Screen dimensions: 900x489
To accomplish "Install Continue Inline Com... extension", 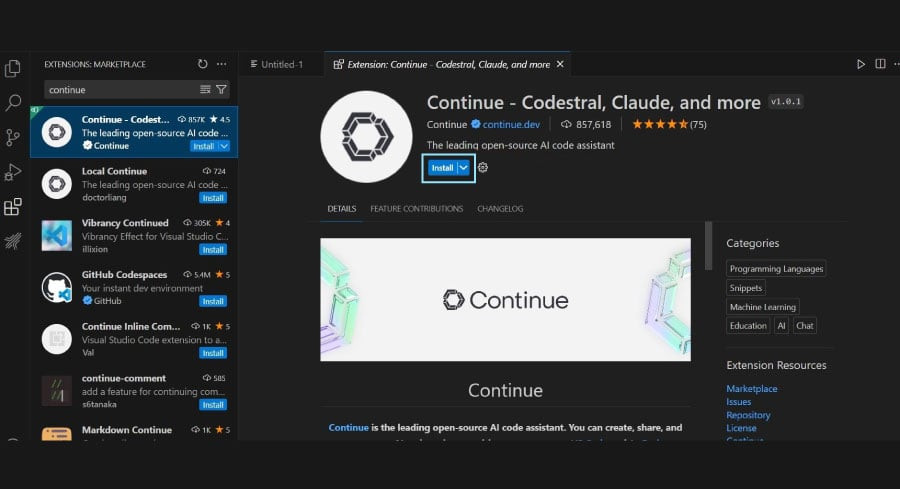I will pos(213,353).
